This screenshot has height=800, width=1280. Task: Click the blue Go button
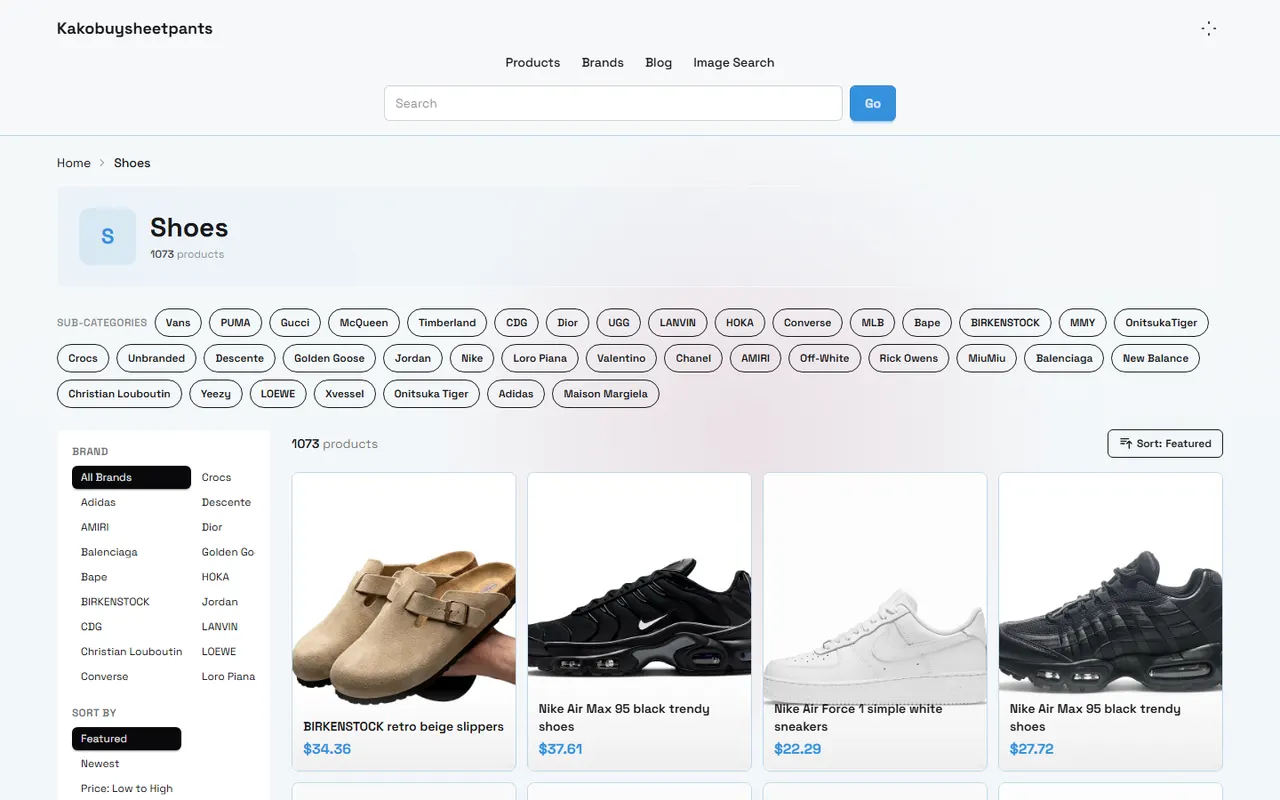pyautogui.click(x=873, y=103)
